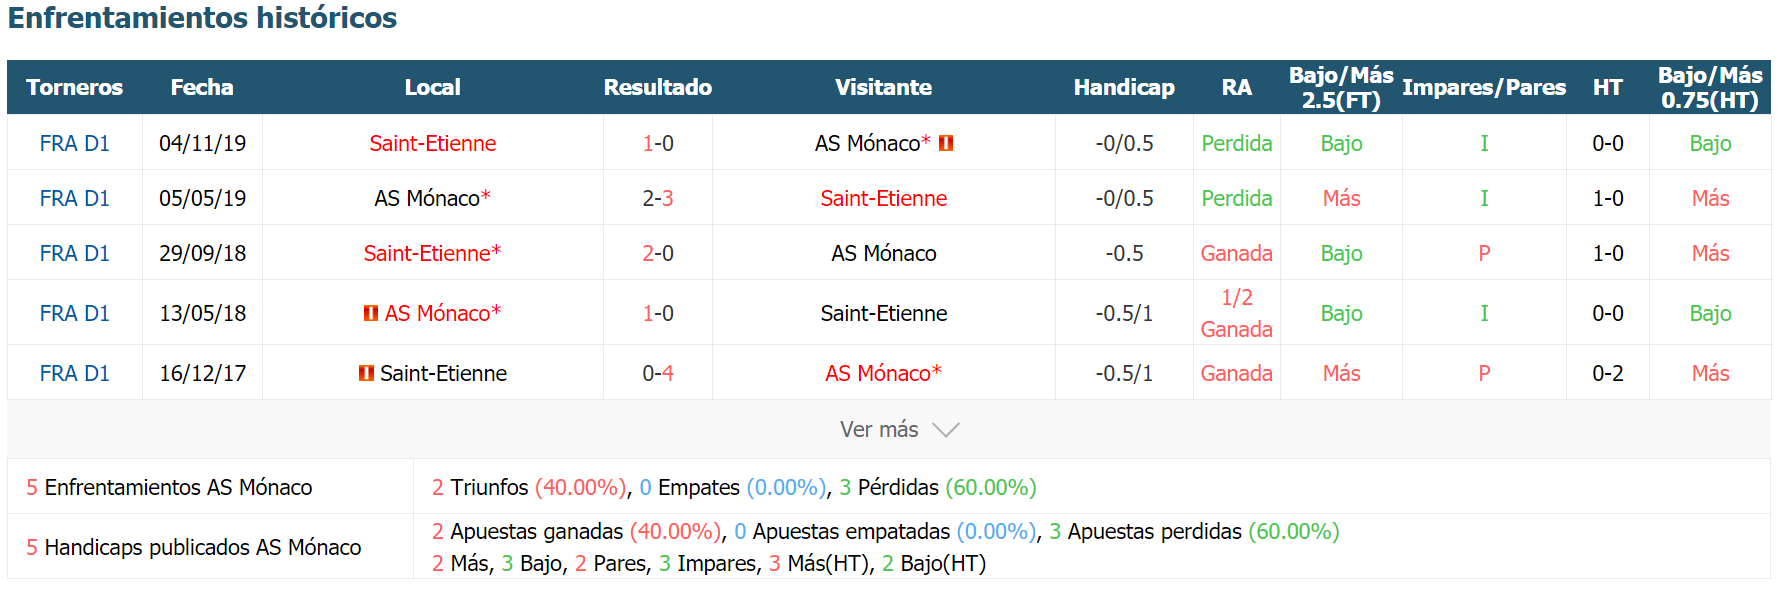Image resolution: width=1786 pixels, height=590 pixels.
Task: Open FRA D1 link for 05/05/19 match
Action: point(75,198)
